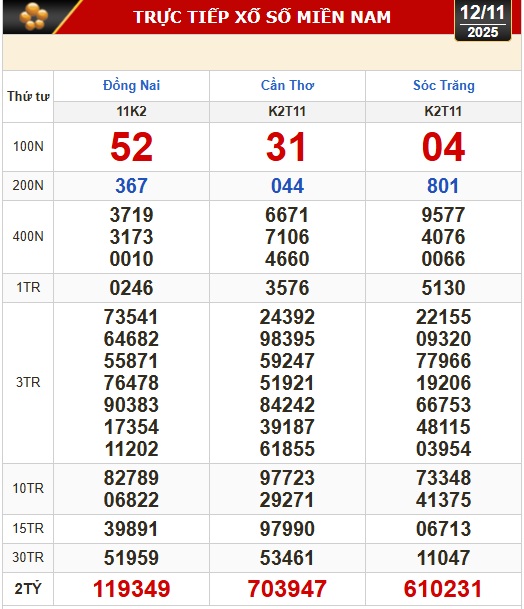The image size is (524, 609).
Task: Select the 3TR number 73541
Action: click(131, 317)
